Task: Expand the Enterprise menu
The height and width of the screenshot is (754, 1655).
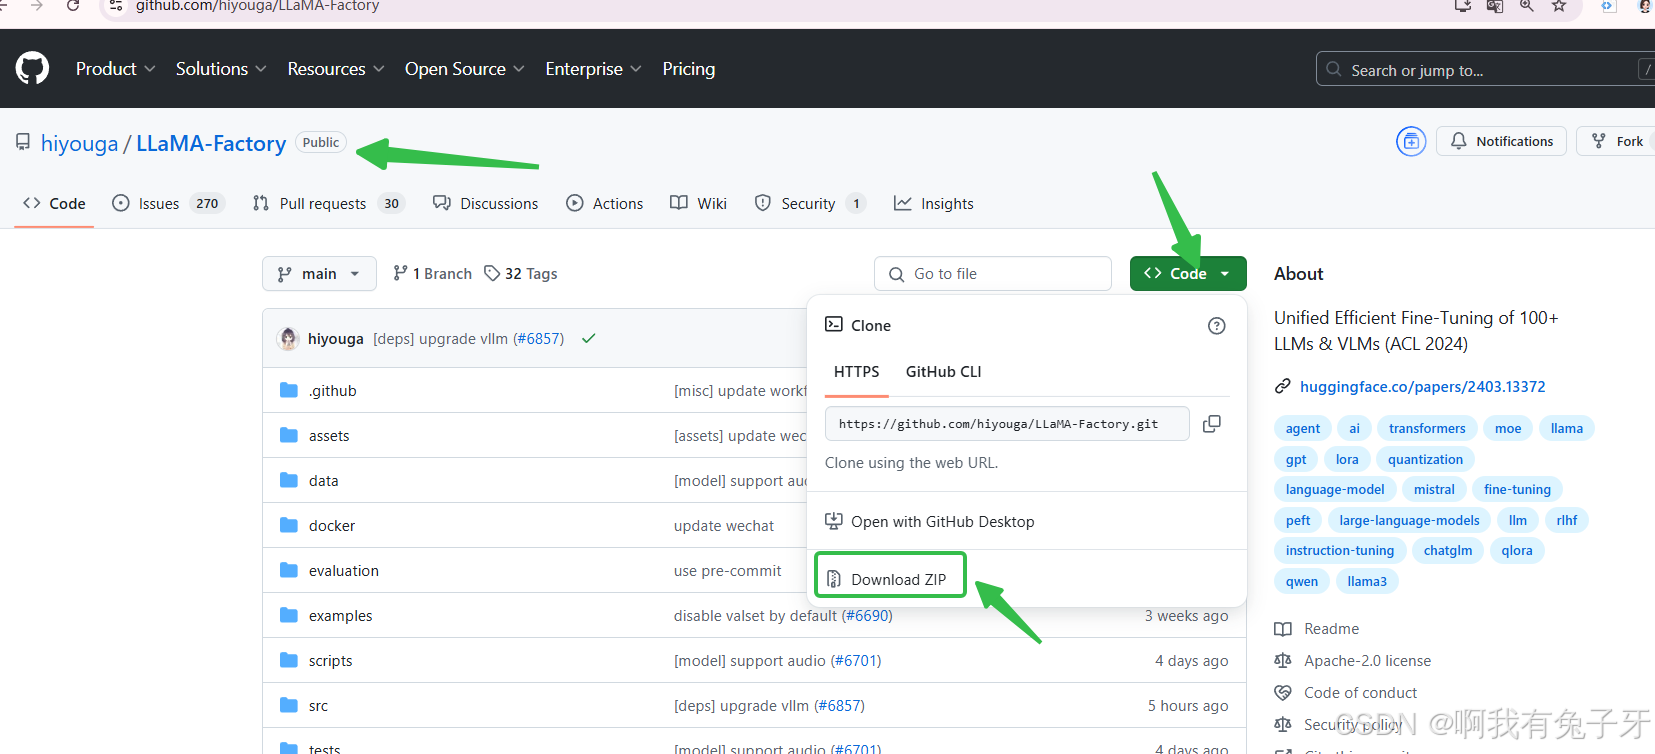Action: 593,69
